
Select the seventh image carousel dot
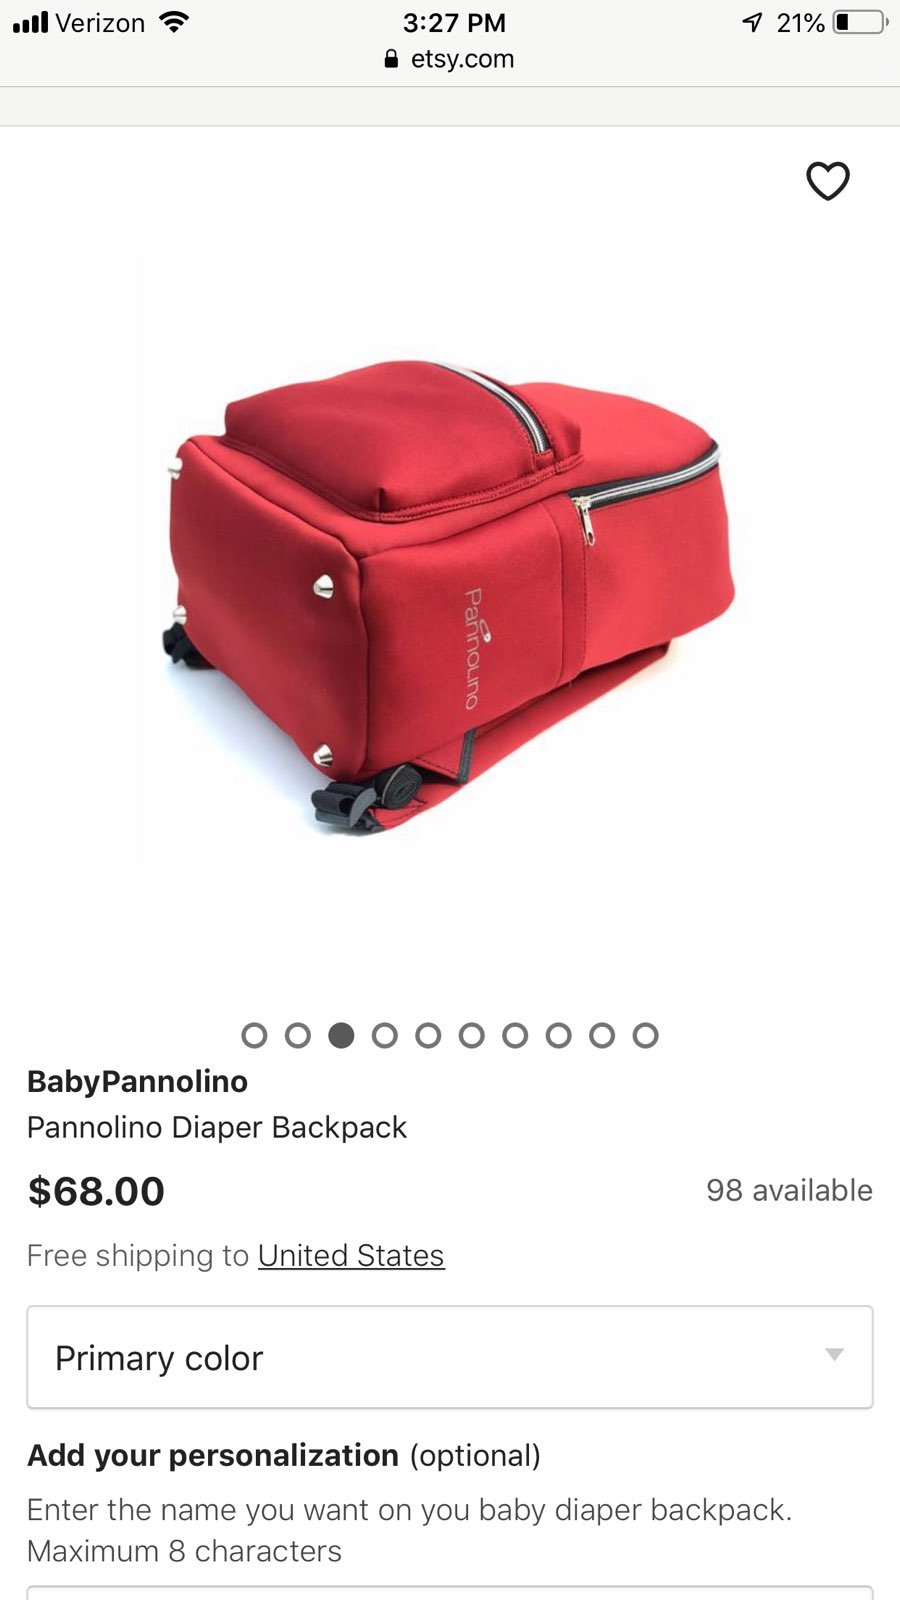pos(515,1035)
